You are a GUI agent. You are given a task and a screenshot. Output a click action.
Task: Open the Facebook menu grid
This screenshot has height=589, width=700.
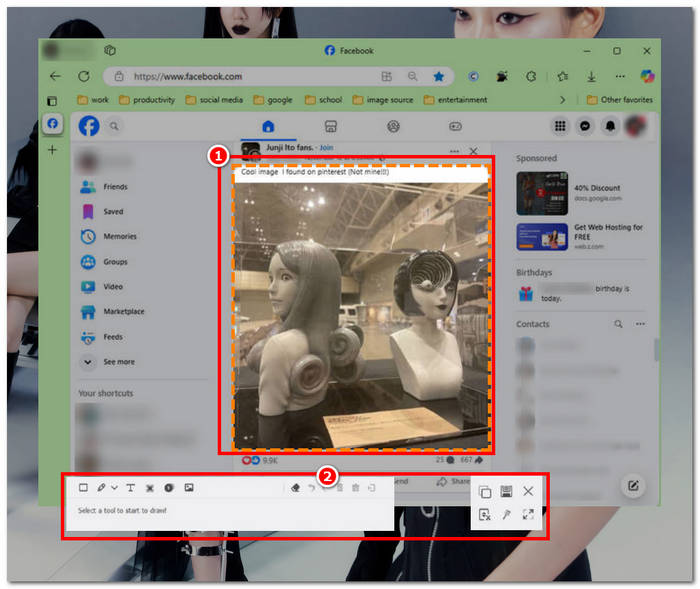[560, 126]
